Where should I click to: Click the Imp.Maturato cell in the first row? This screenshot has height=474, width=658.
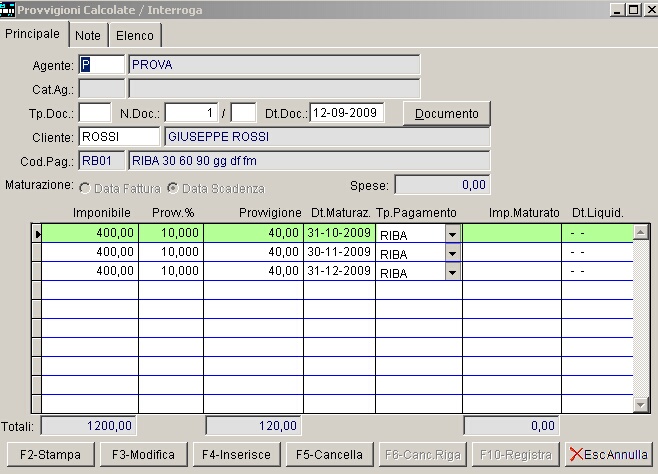click(x=512, y=233)
